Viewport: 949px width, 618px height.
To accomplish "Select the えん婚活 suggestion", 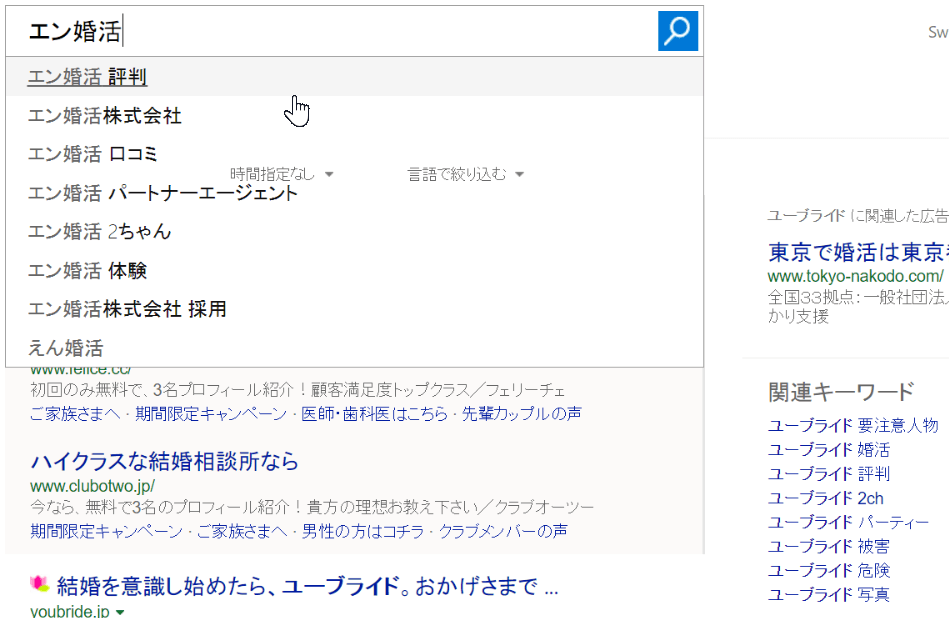I will [x=66, y=348].
